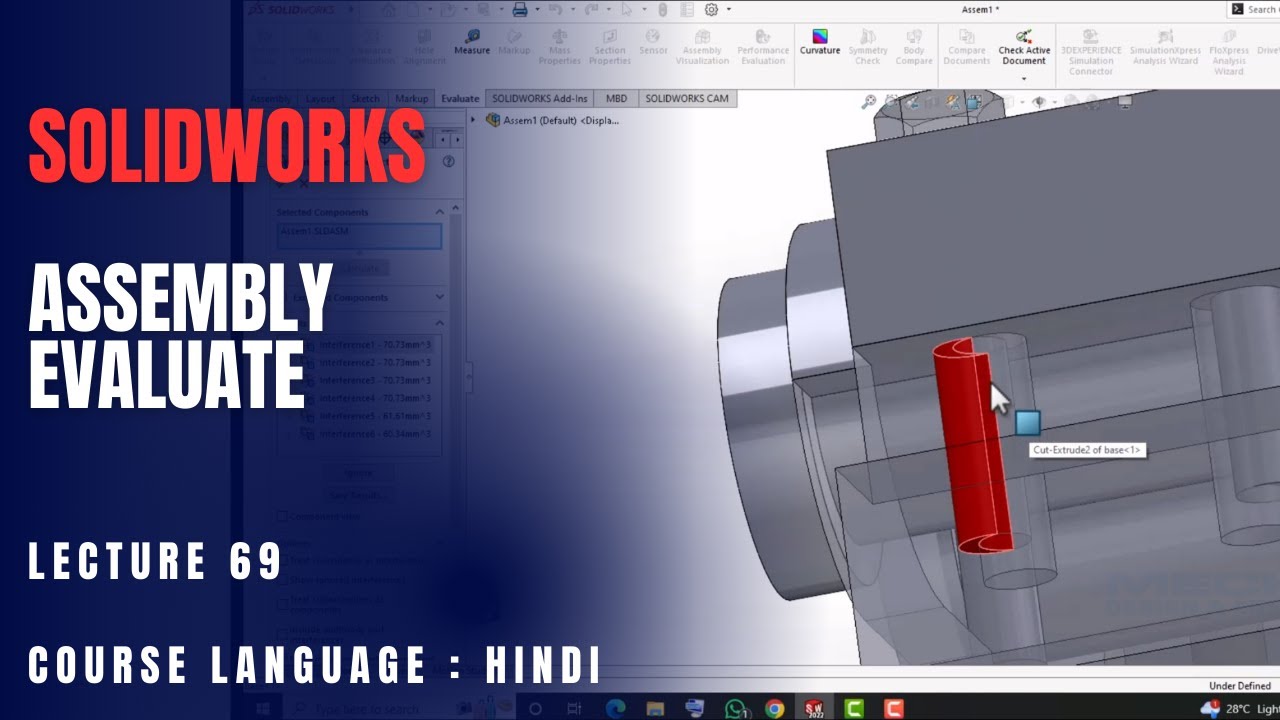
Task: Open Mass Properties
Action: (x=560, y=48)
